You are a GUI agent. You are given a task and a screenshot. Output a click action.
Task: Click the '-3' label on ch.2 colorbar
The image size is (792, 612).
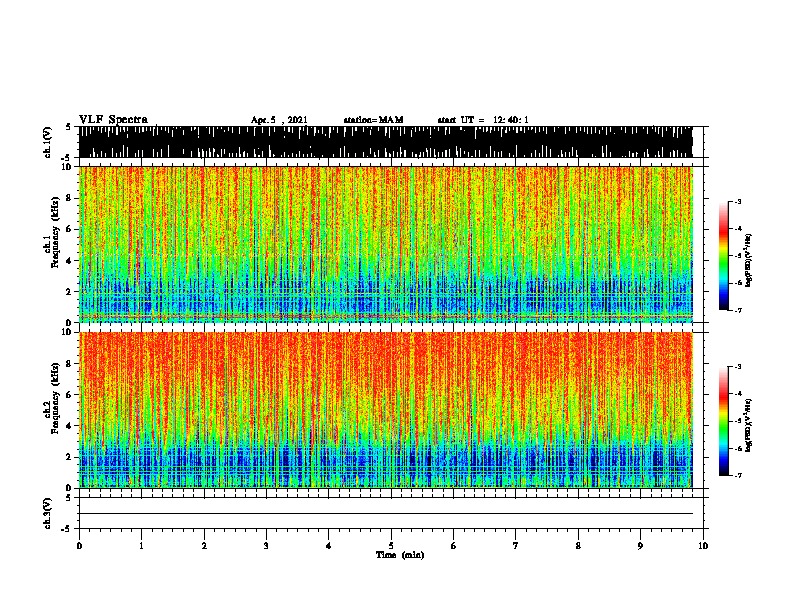point(738,367)
